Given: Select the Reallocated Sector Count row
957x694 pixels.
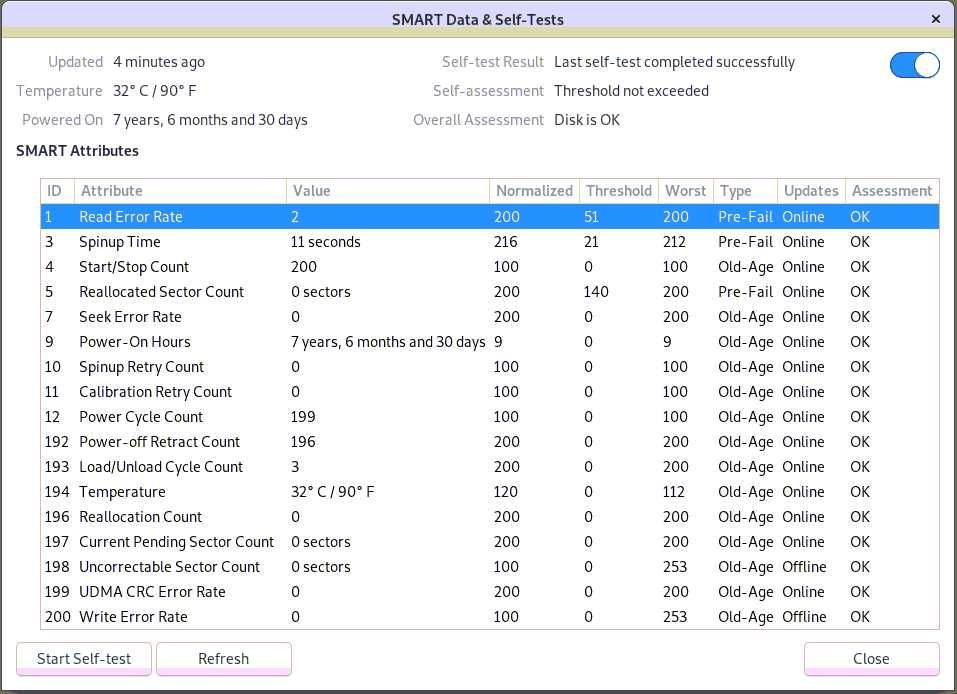Looking at the screenshot, I should coord(489,292).
